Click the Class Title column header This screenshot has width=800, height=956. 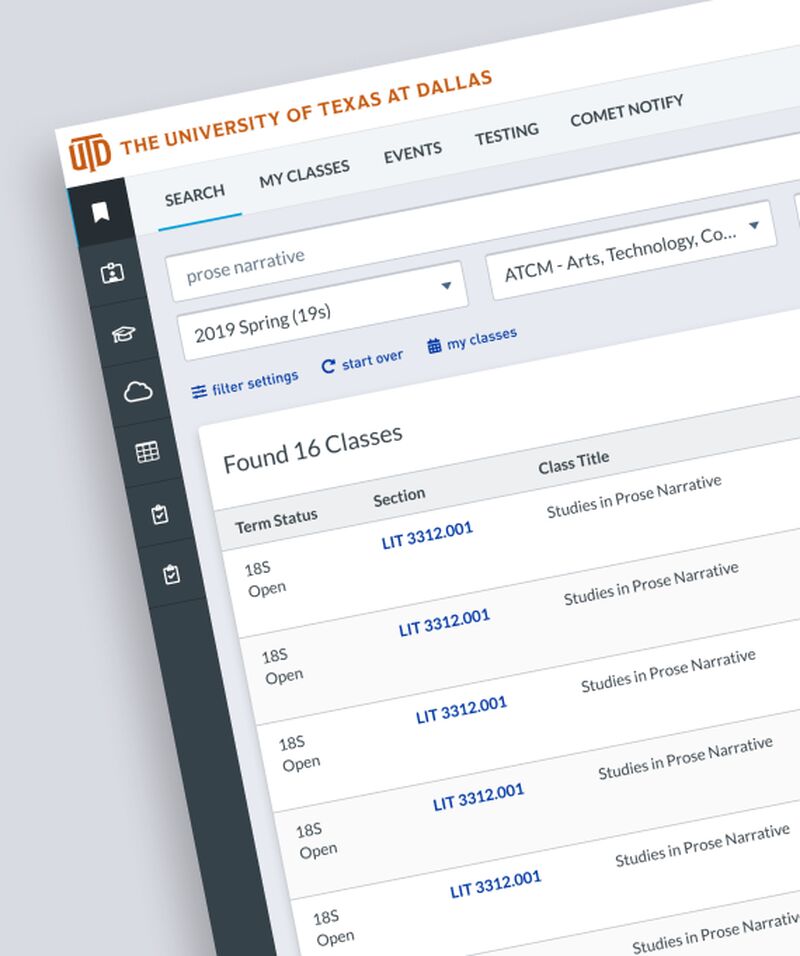tap(573, 462)
